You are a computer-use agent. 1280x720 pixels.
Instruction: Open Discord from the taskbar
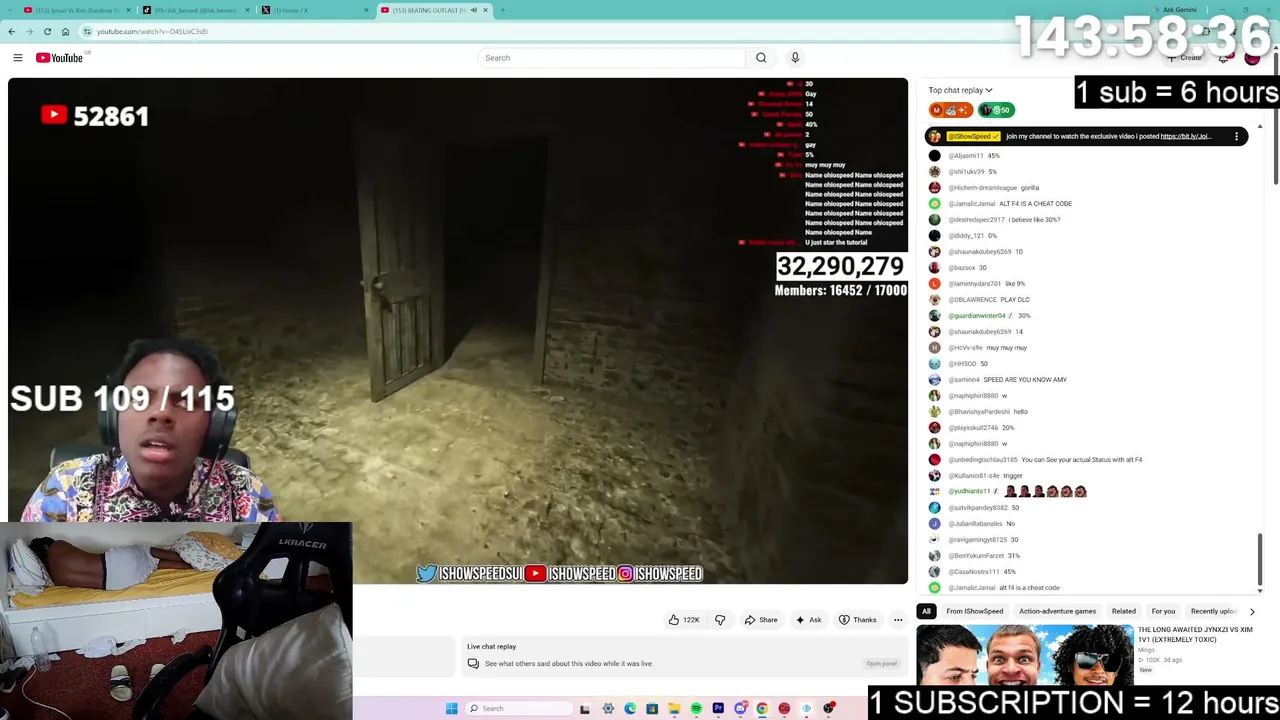pyautogui.click(x=740, y=709)
